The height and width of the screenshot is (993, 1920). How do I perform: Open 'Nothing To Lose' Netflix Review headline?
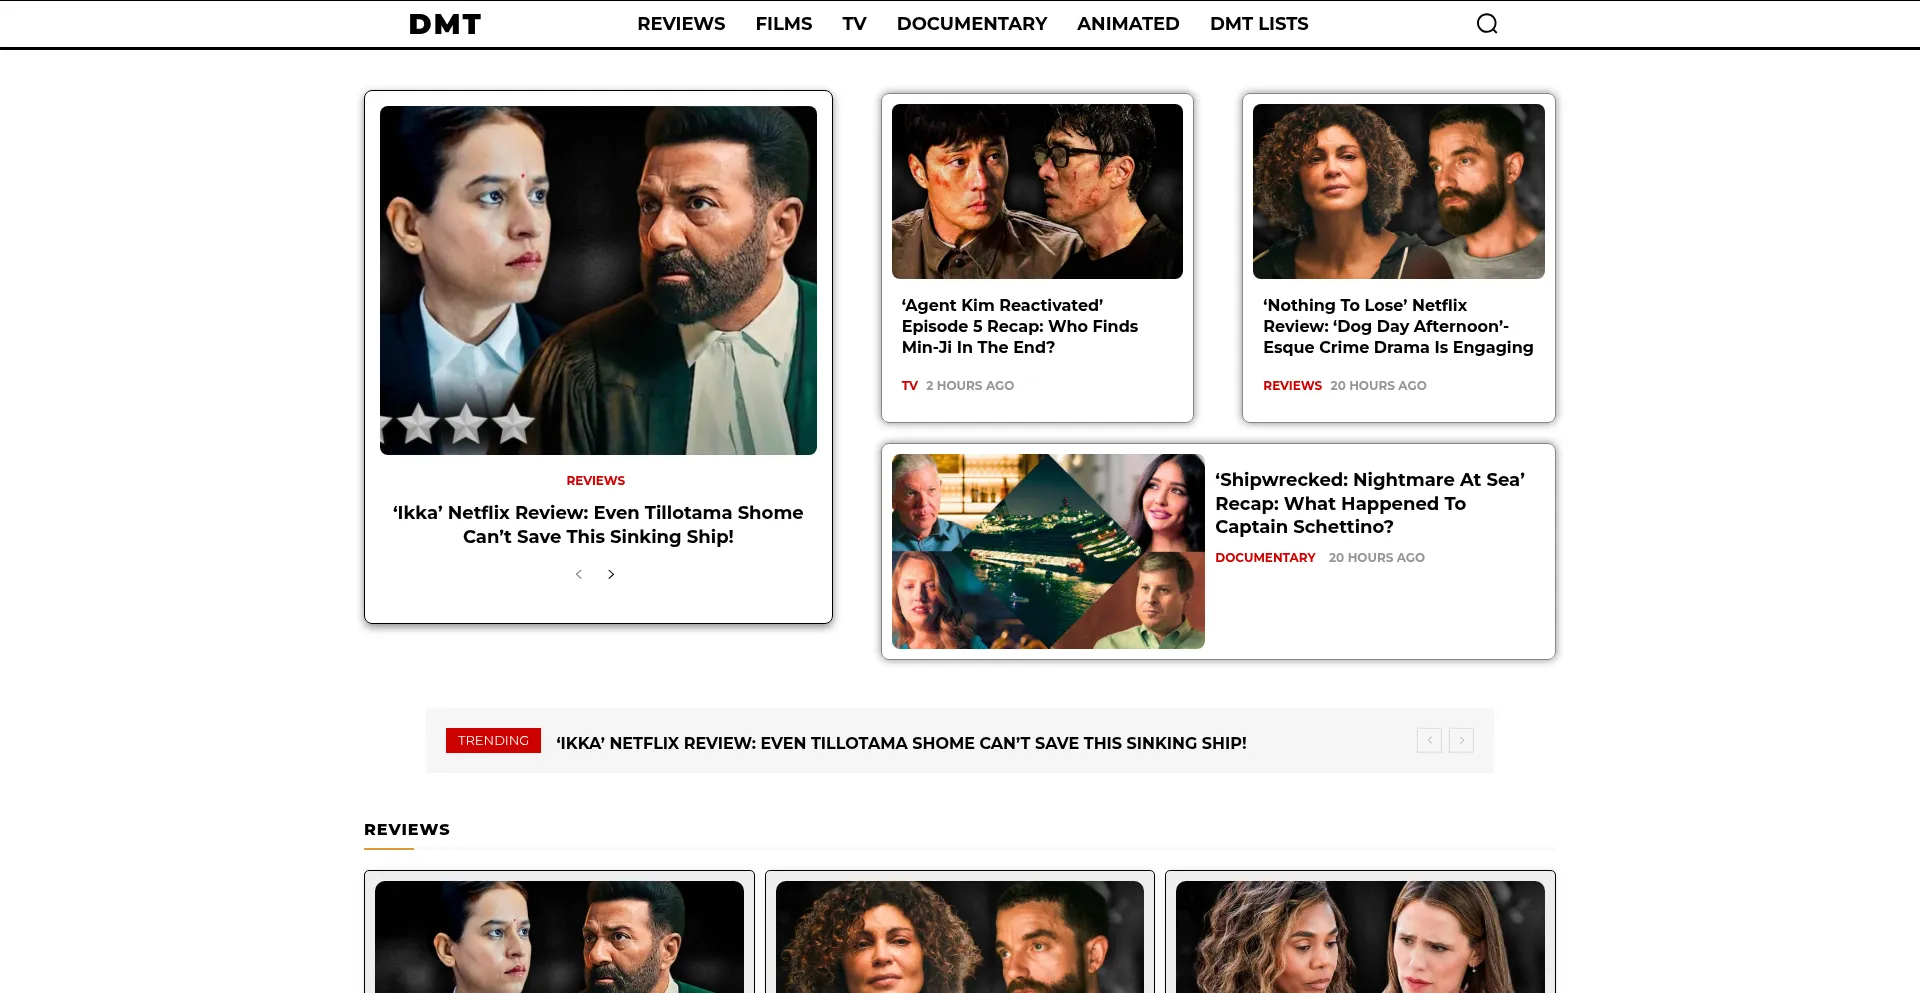1398,326
